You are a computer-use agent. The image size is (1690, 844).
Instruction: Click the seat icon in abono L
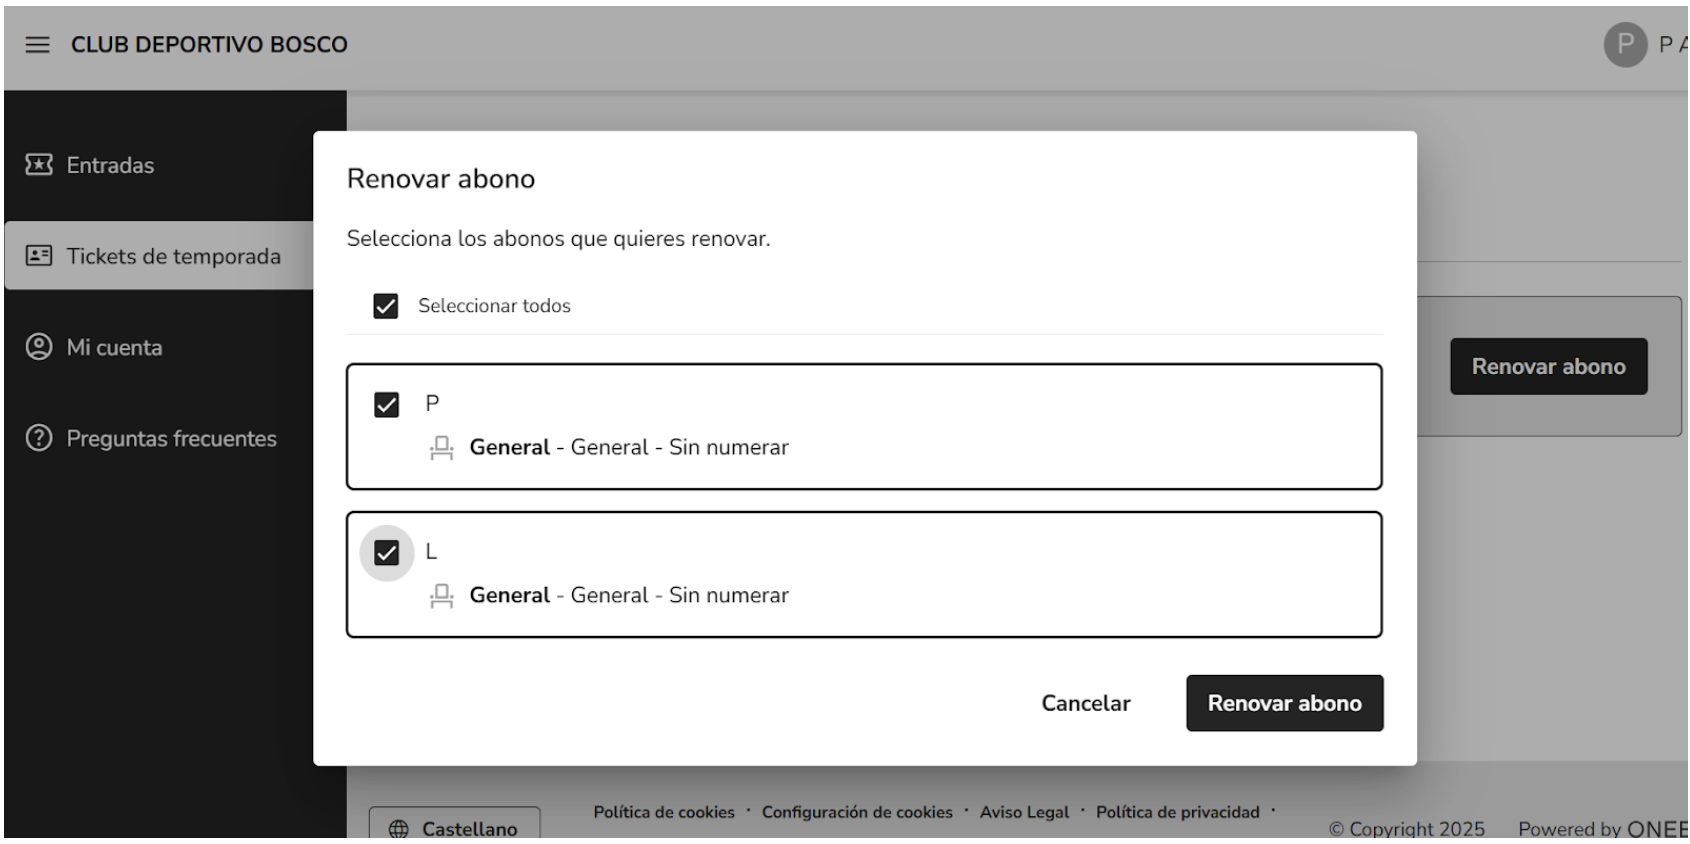[x=441, y=596]
